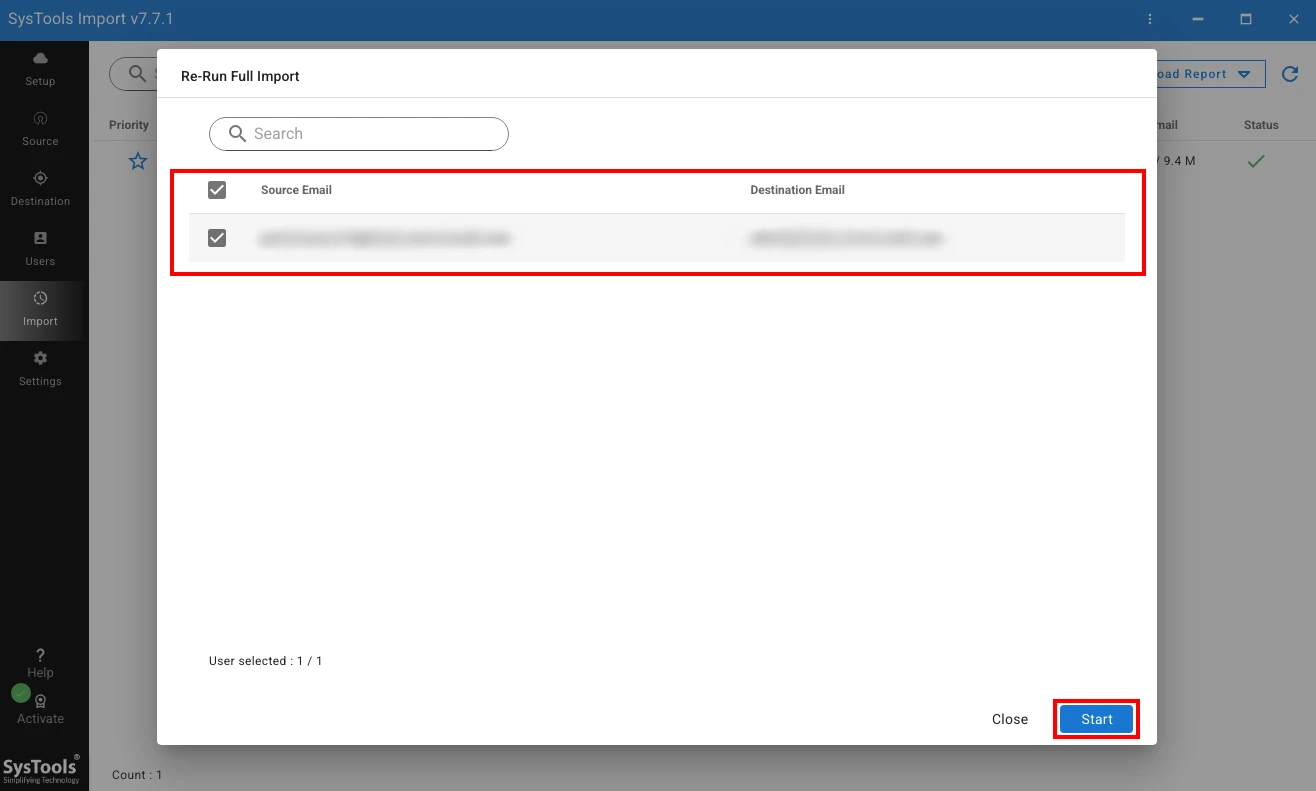
Task: Expand the Download Report dropdown
Action: click(1244, 75)
